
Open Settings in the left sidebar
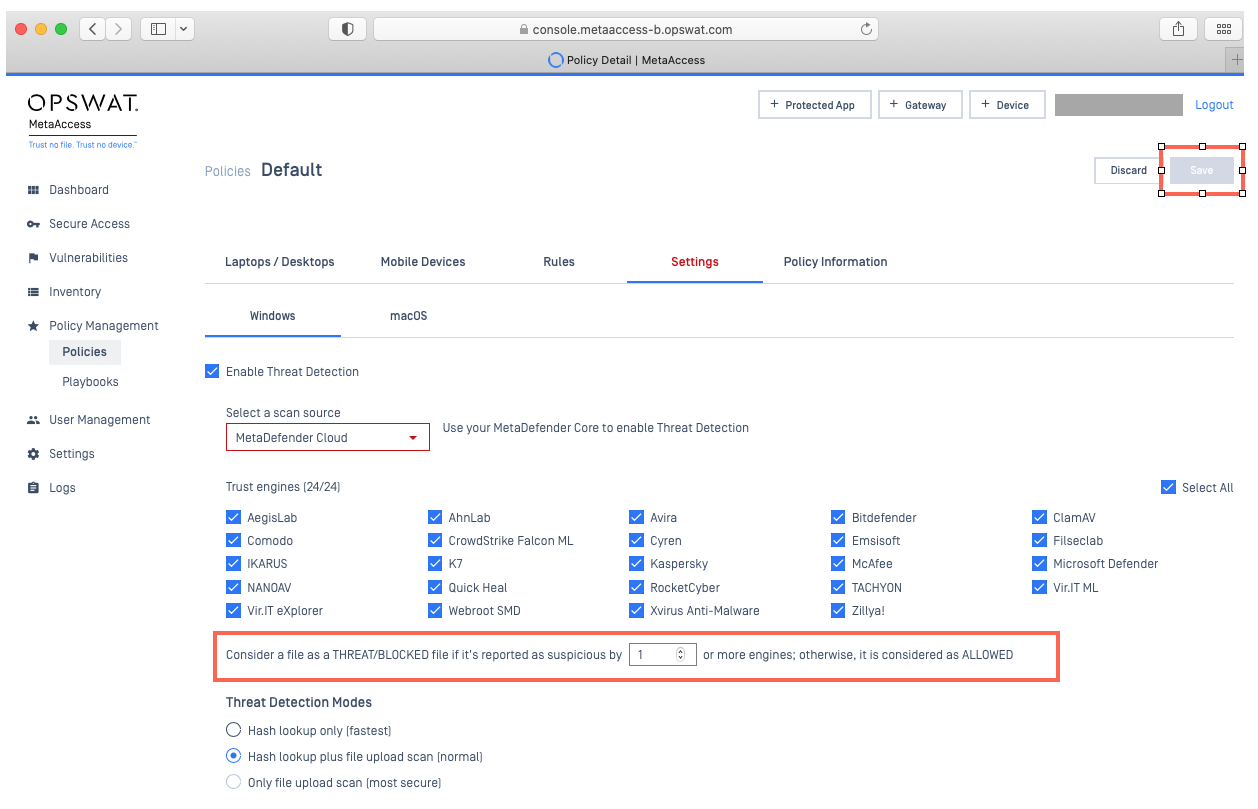72,454
